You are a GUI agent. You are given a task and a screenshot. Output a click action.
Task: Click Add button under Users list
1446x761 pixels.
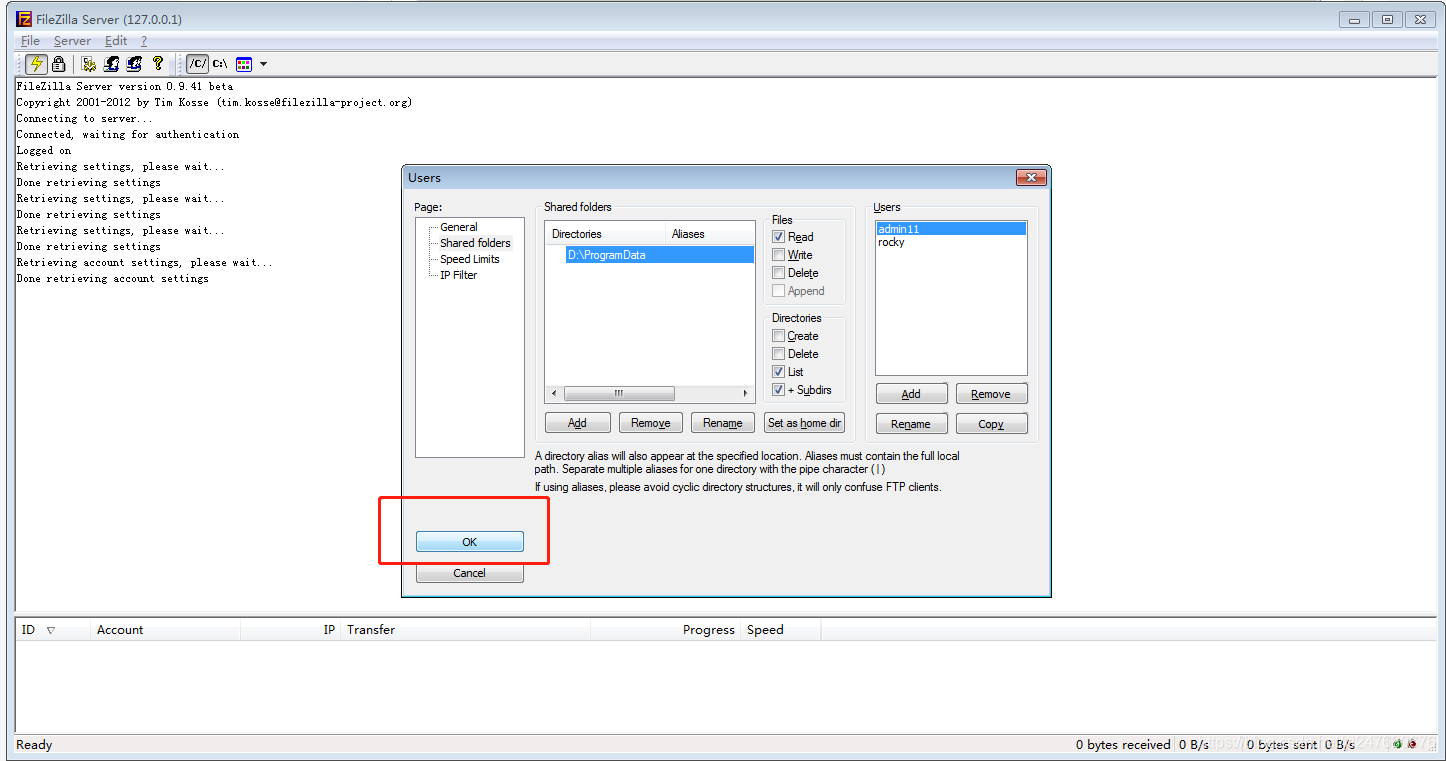(911, 394)
